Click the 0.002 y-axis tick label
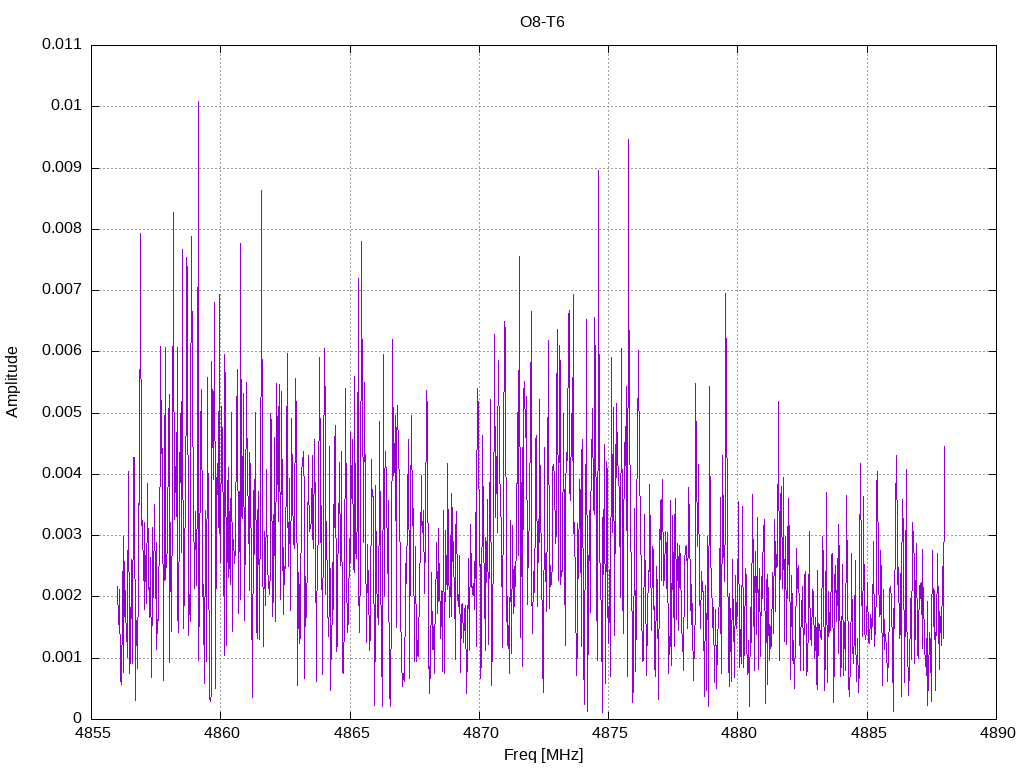This screenshot has width=1024, height=768. click(62, 596)
